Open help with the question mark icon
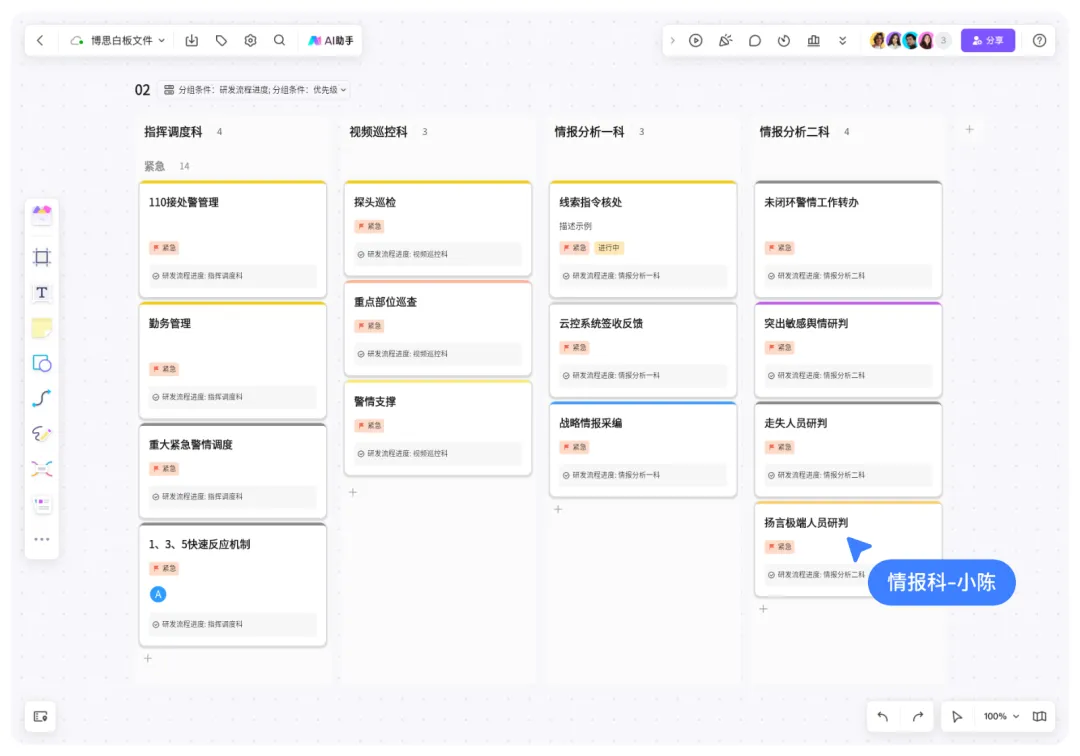The height and width of the screenshot is (756, 1080). point(1039,41)
